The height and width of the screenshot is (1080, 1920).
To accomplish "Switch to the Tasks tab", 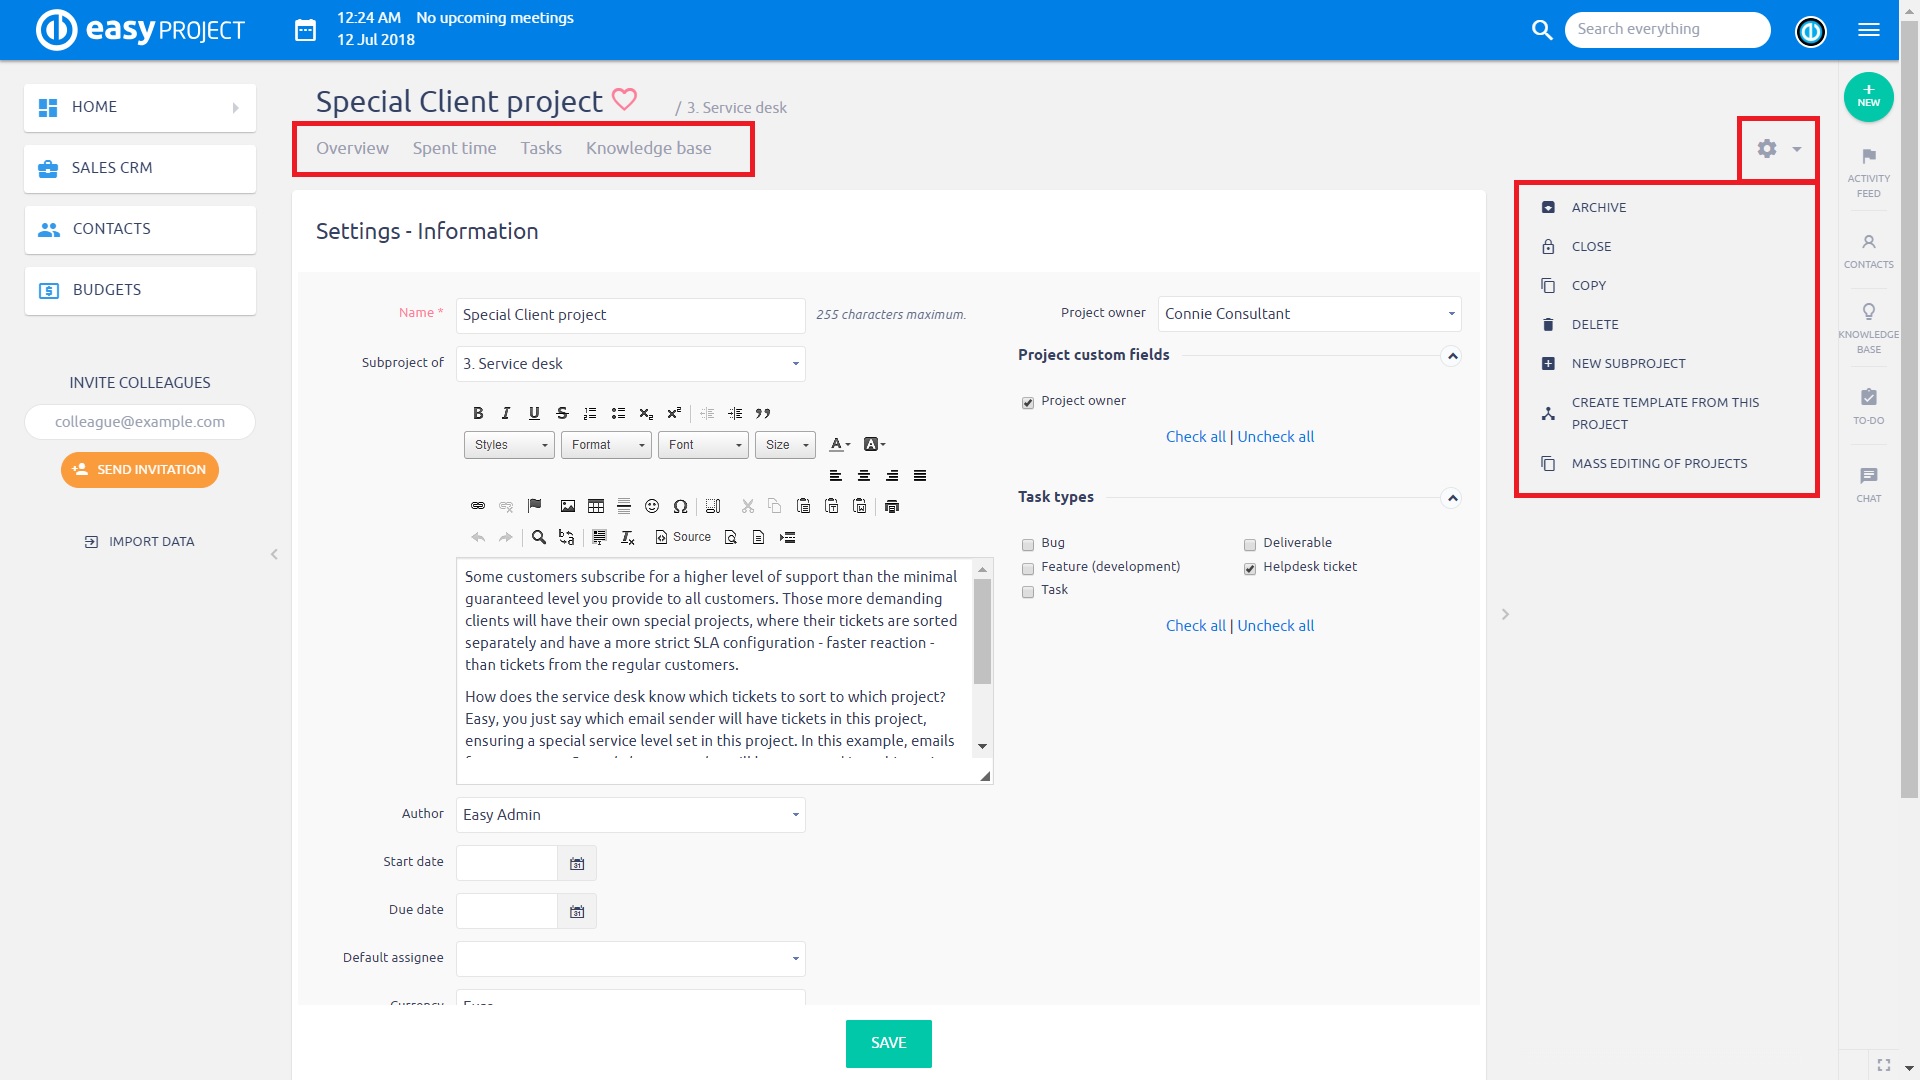I will (x=541, y=148).
